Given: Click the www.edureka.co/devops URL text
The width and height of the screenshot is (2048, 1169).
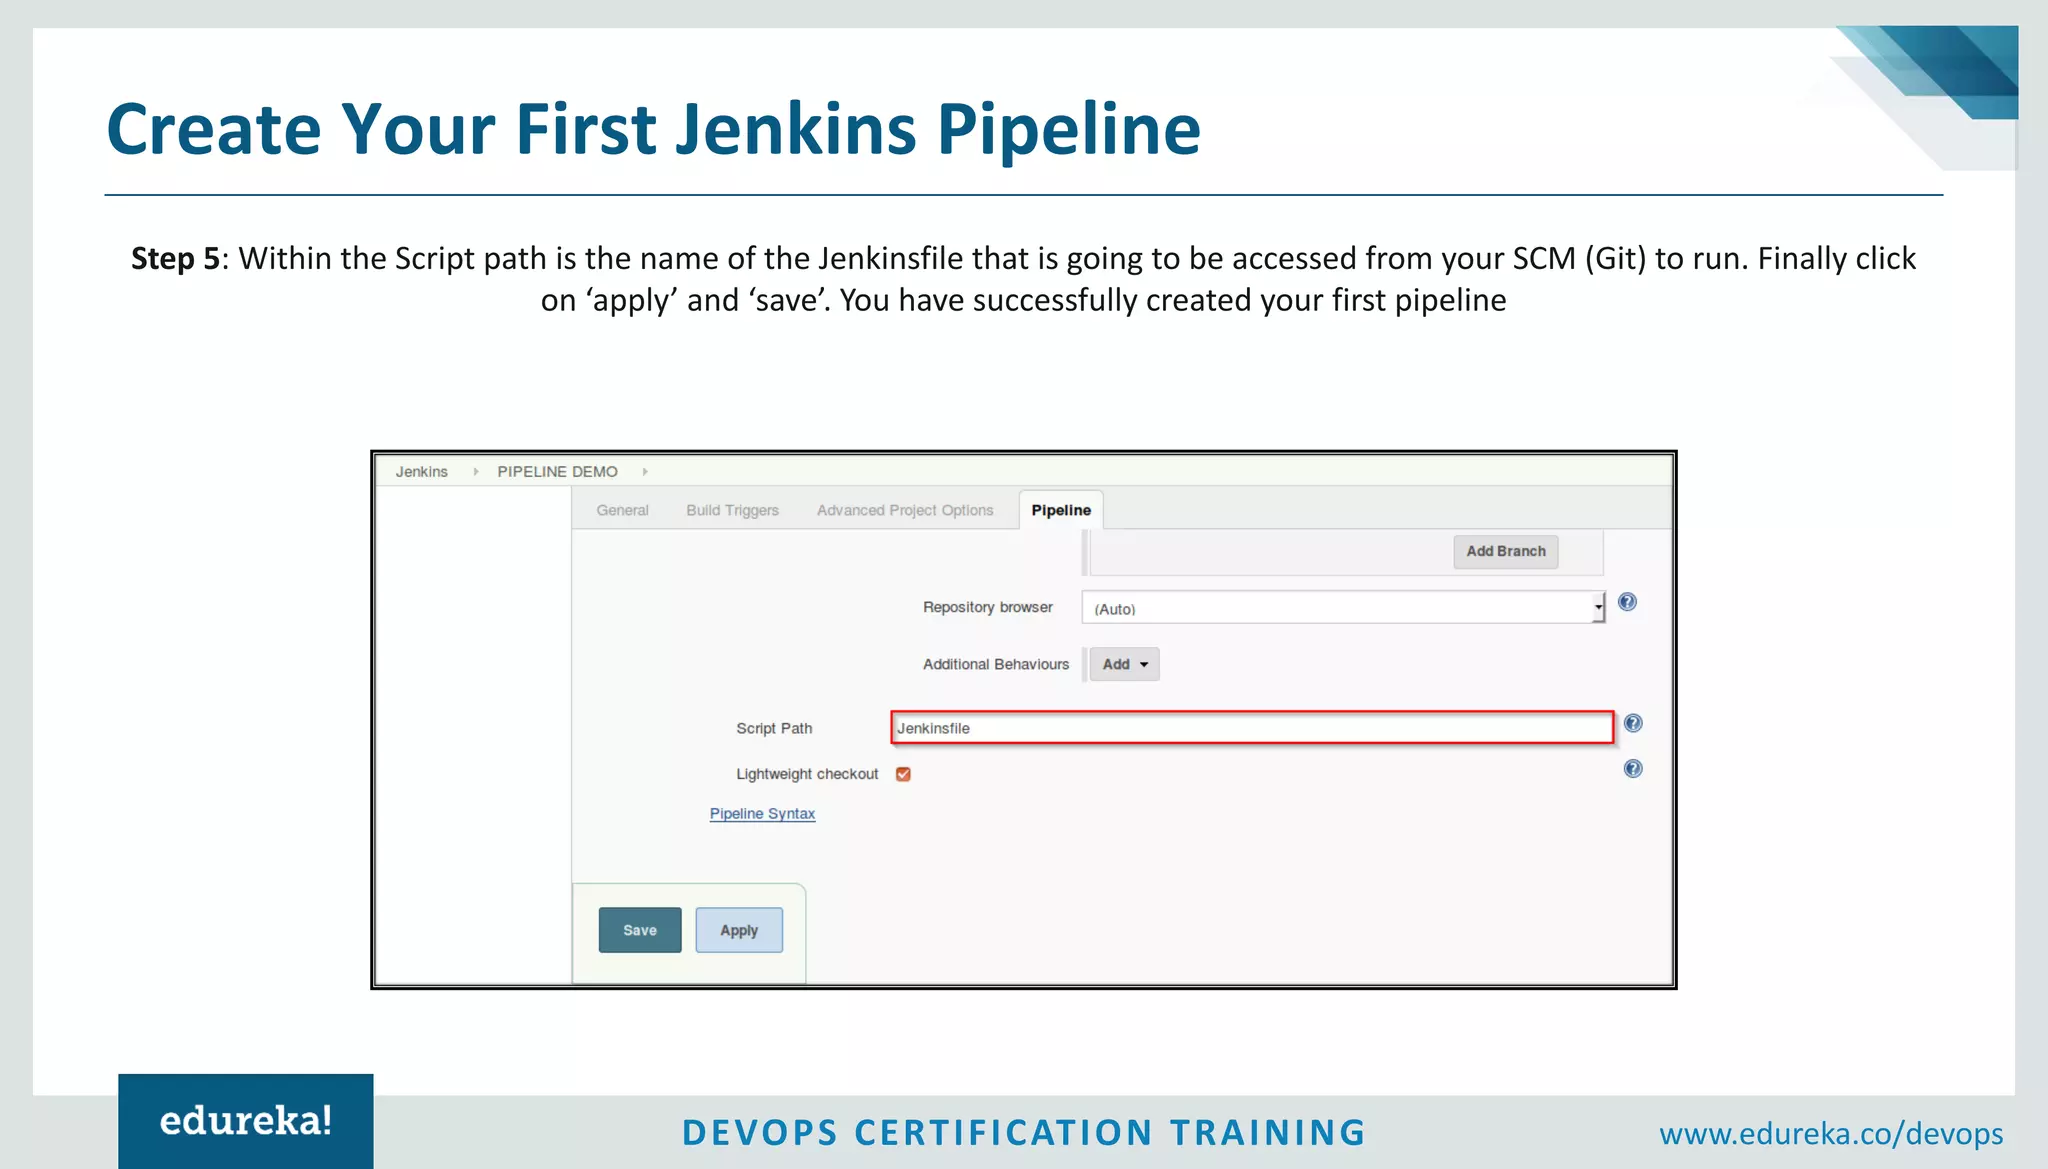Looking at the screenshot, I should pos(1831,1133).
